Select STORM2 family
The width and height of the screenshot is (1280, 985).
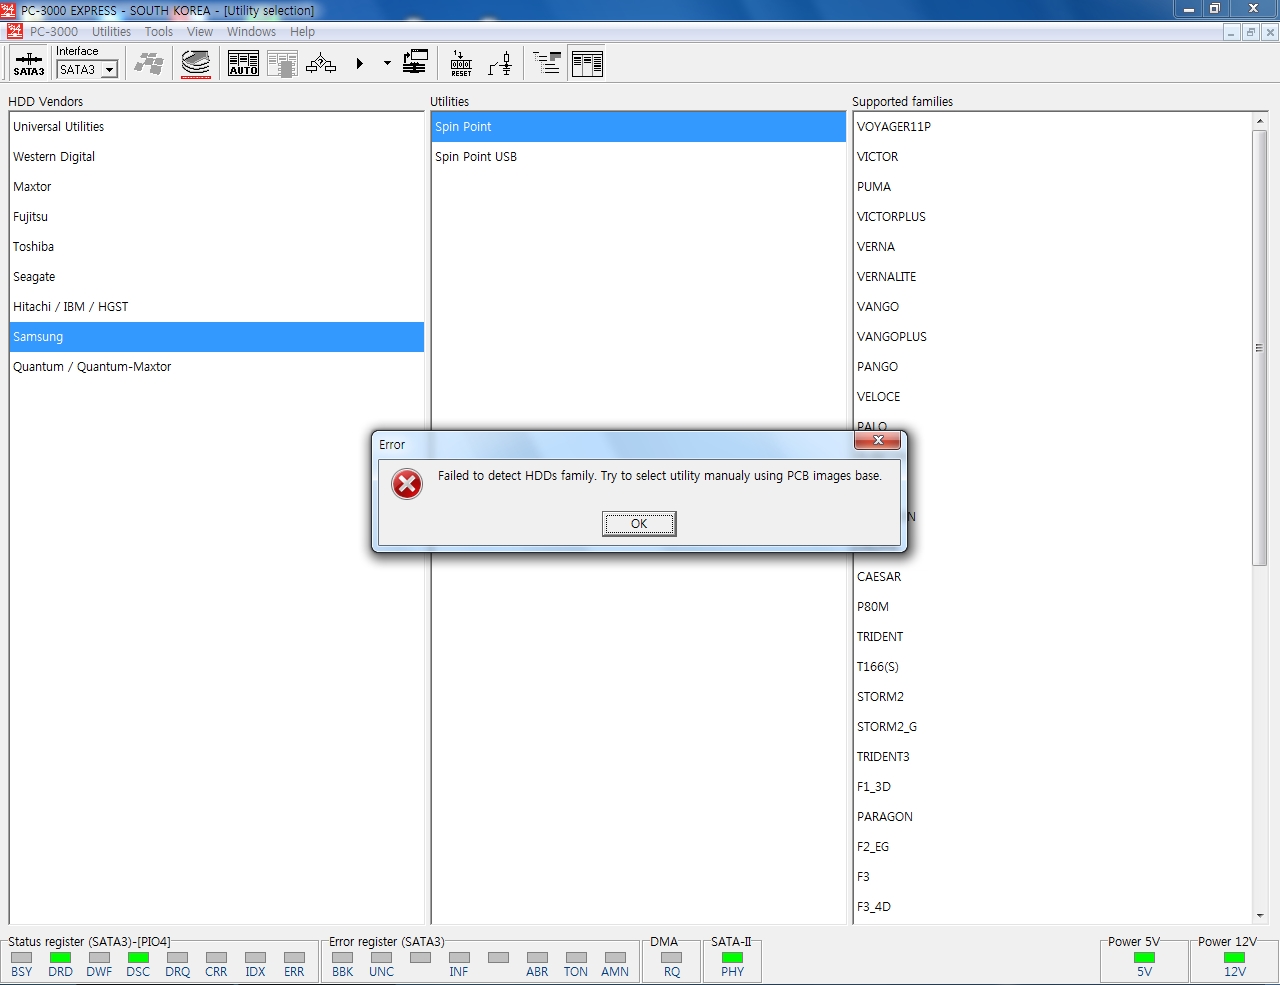pyautogui.click(x=1052, y=697)
